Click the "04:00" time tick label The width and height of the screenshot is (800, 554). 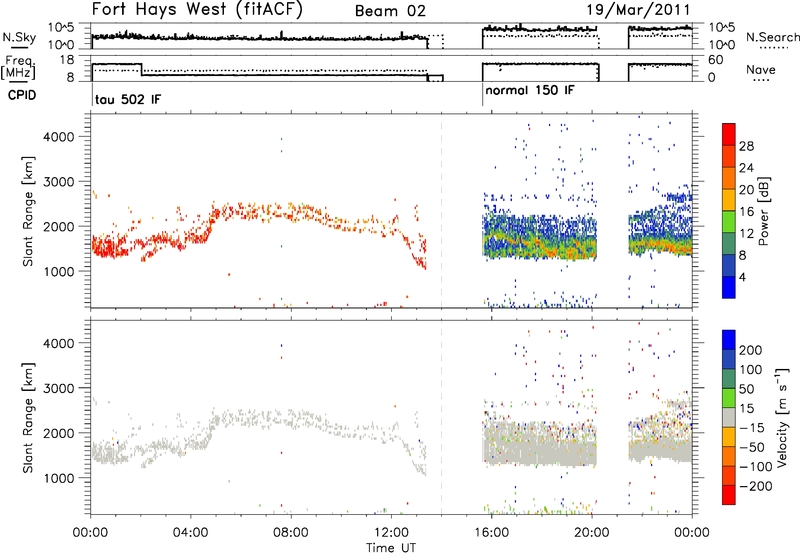tap(191, 533)
